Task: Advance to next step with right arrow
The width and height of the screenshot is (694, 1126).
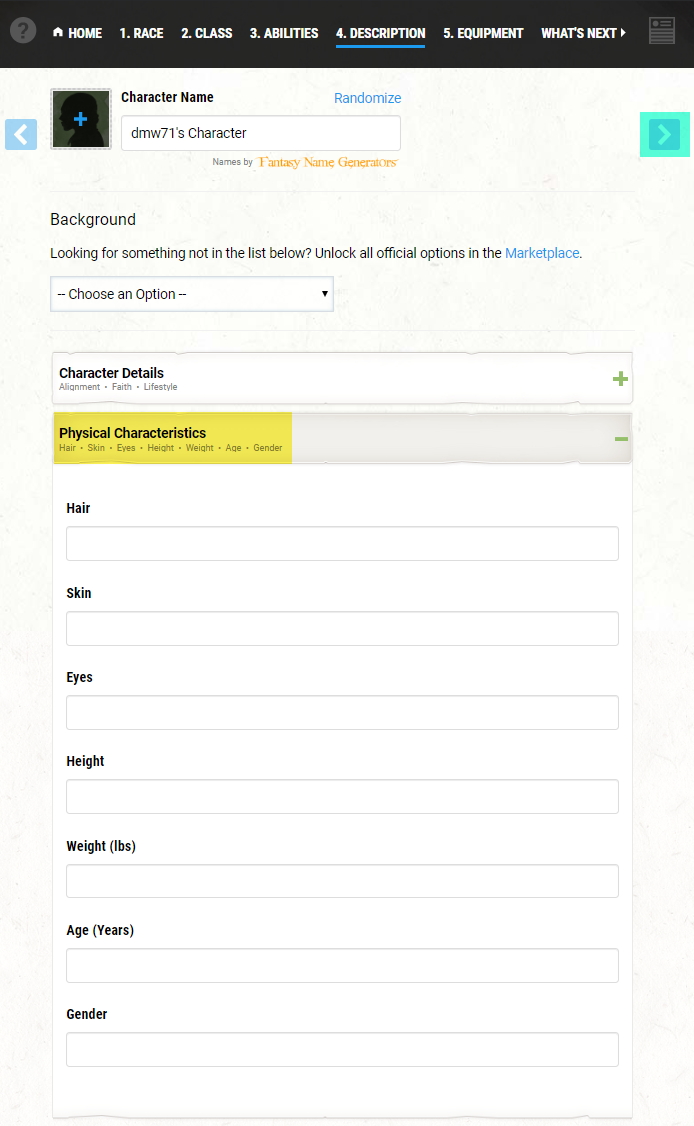Action: point(665,134)
